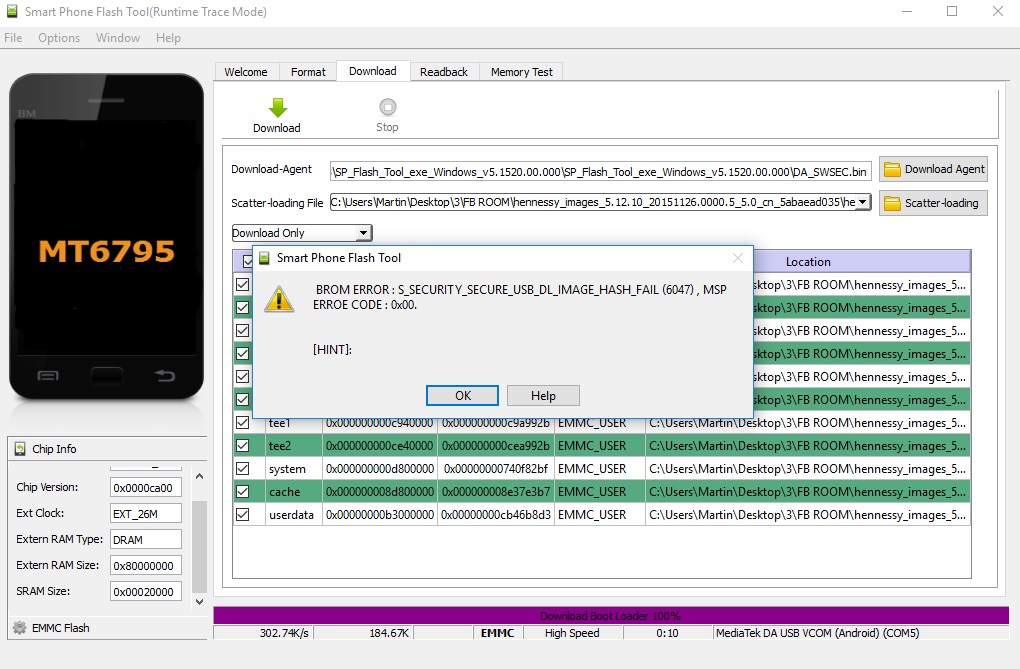Click the Stop icon
Screen dimensions: 1020x669
point(388,107)
